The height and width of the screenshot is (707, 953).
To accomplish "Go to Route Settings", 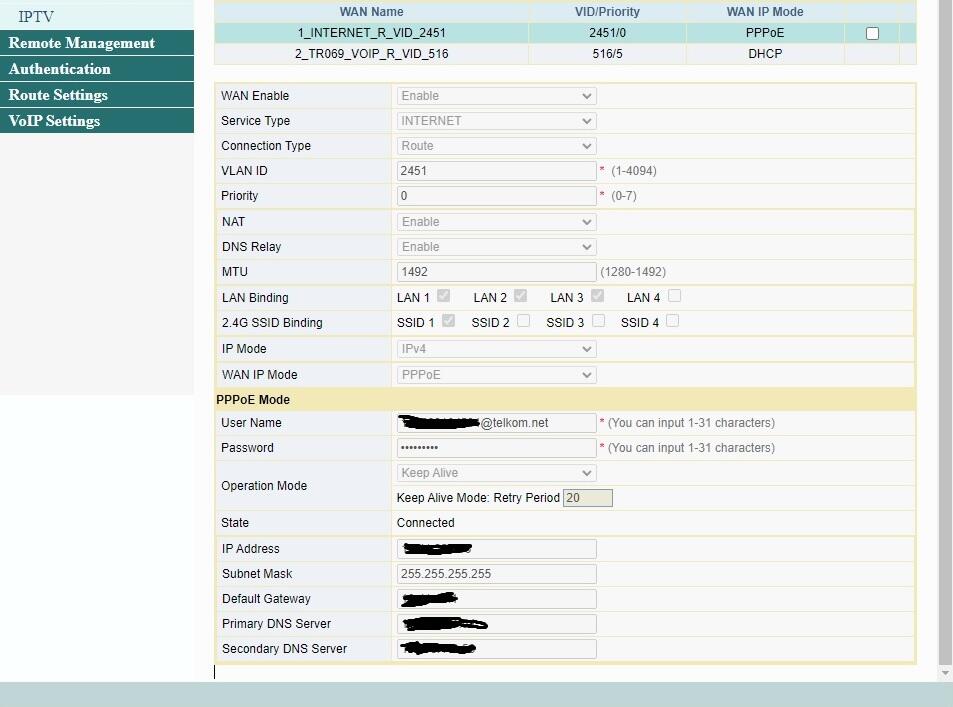I will (58, 95).
